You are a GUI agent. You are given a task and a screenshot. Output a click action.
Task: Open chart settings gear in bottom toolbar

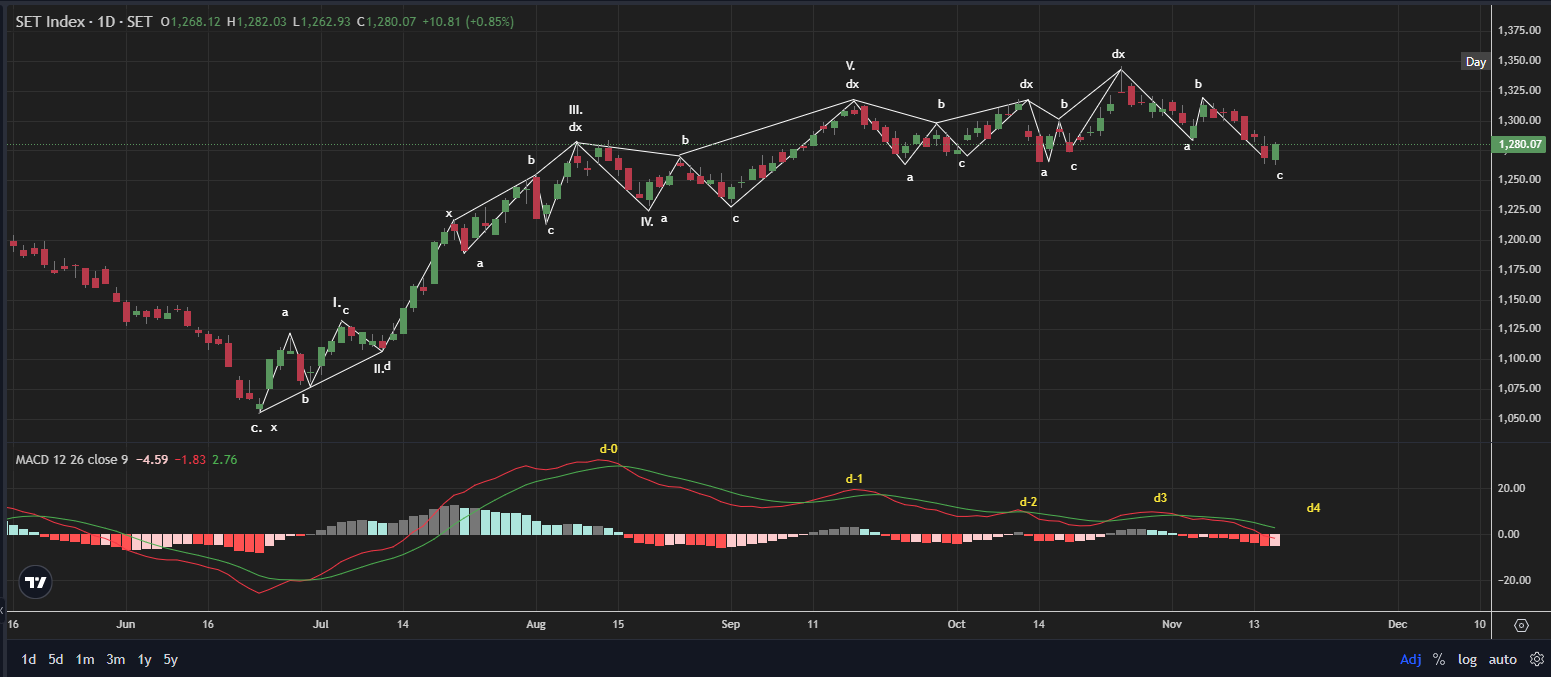tap(1537, 659)
